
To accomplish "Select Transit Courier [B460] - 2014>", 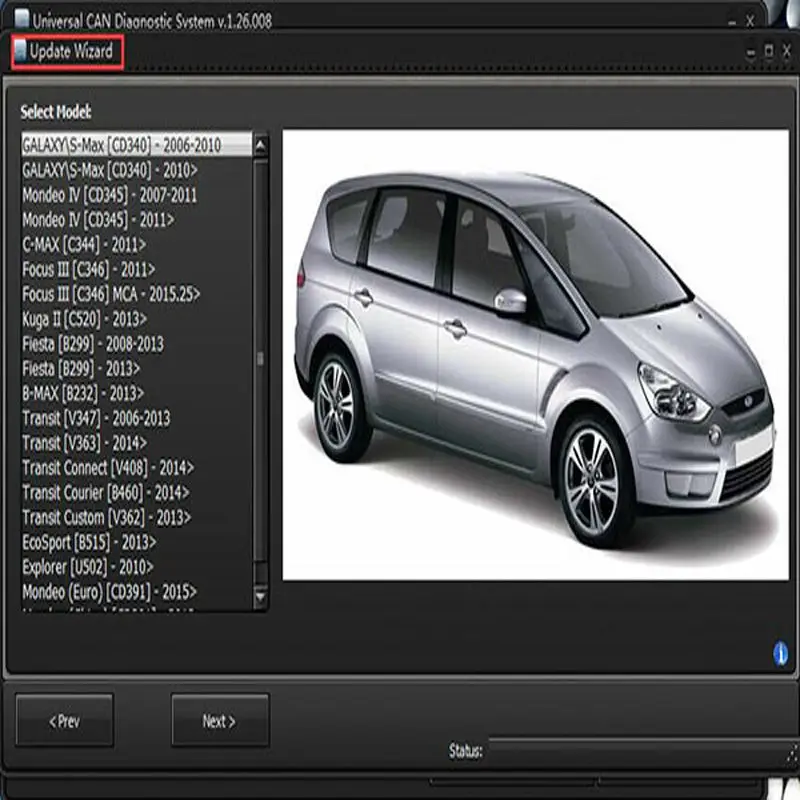I will coord(136,493).
